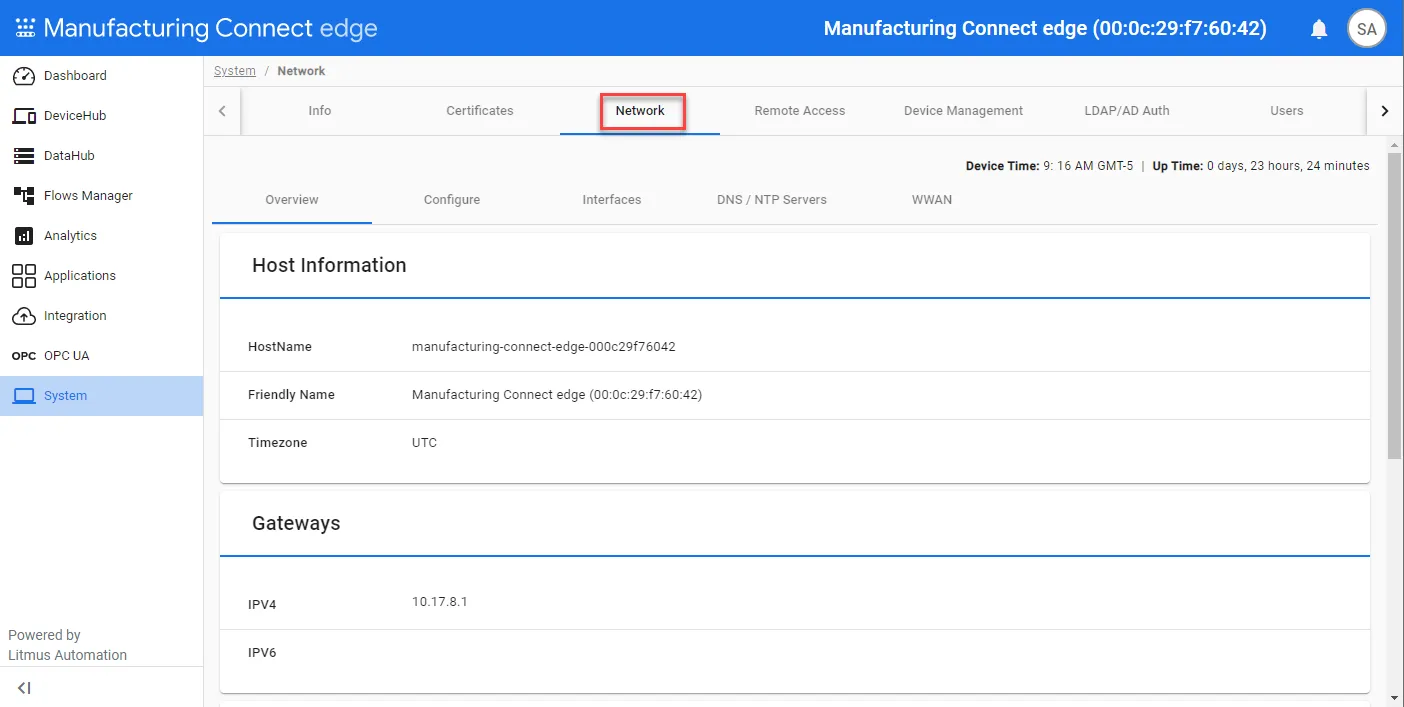1404x707 pixels.
Task: Open the app grid menu icon
Action: pos(25,28)
